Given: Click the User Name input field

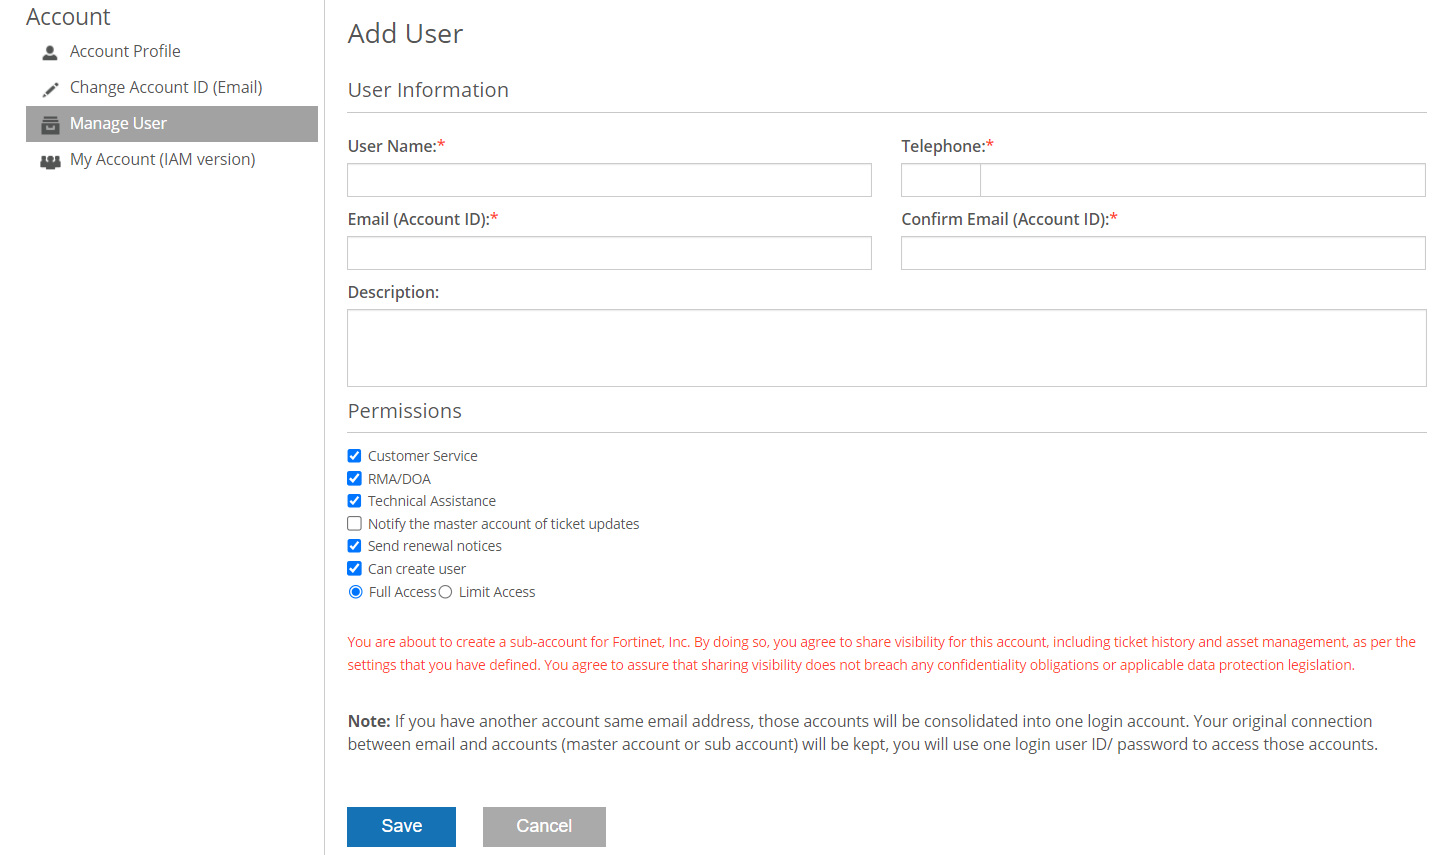Looking at the screenshot, I should tap(609, 180).
